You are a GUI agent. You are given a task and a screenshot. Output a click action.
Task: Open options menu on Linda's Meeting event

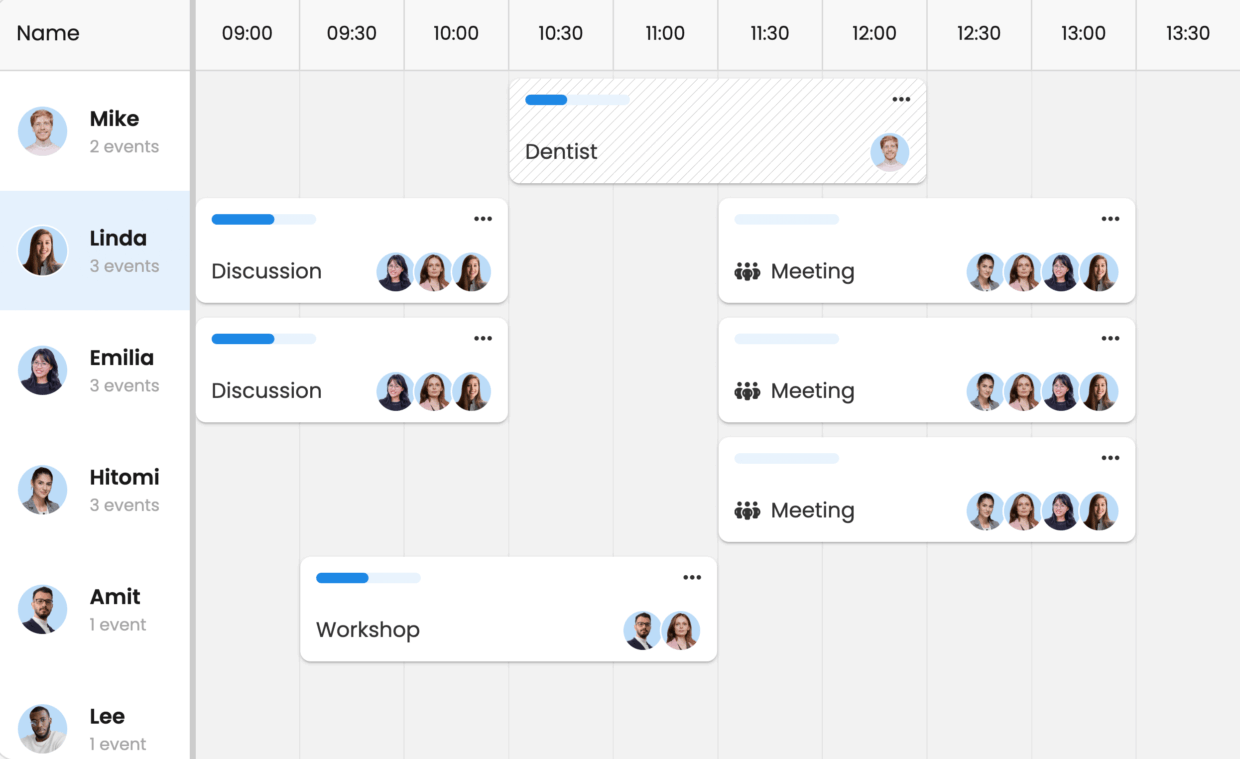1110,219
